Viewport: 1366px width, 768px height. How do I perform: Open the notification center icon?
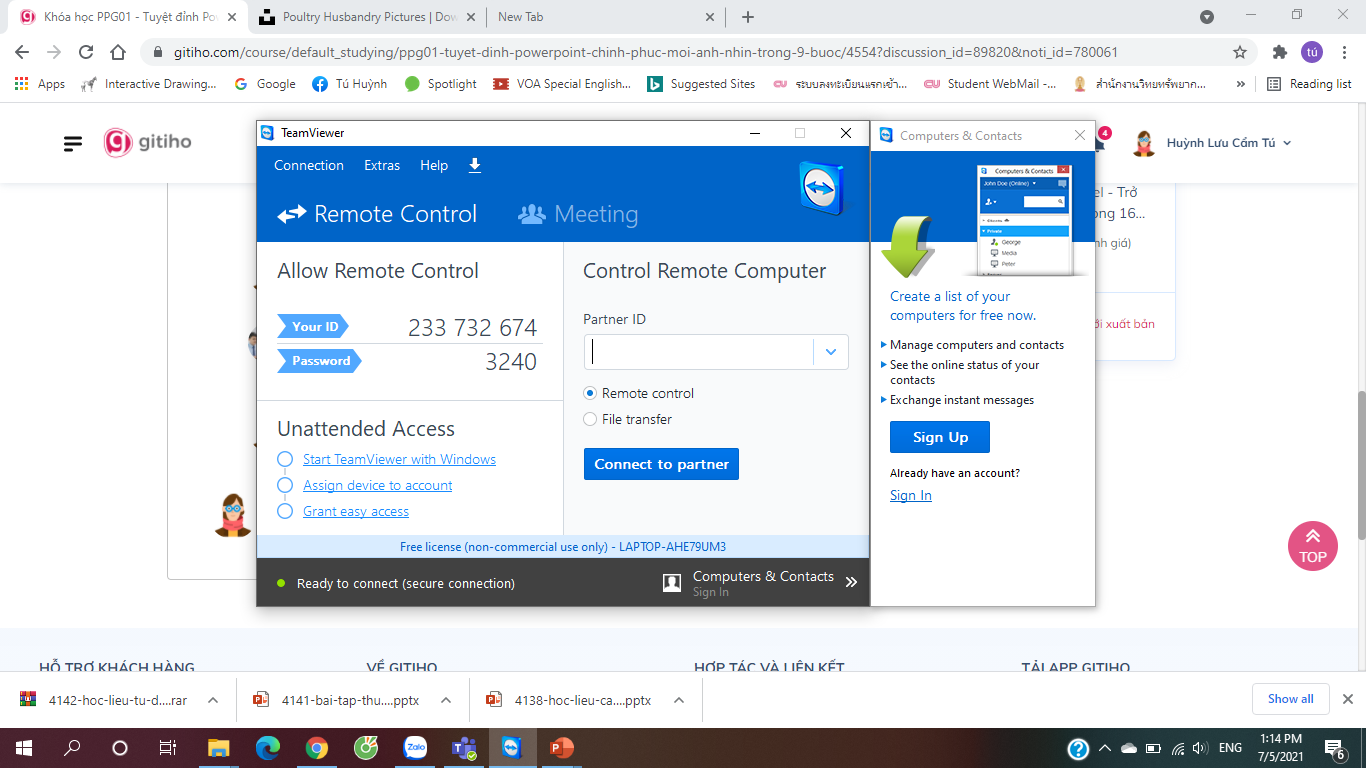[1335, 747]
